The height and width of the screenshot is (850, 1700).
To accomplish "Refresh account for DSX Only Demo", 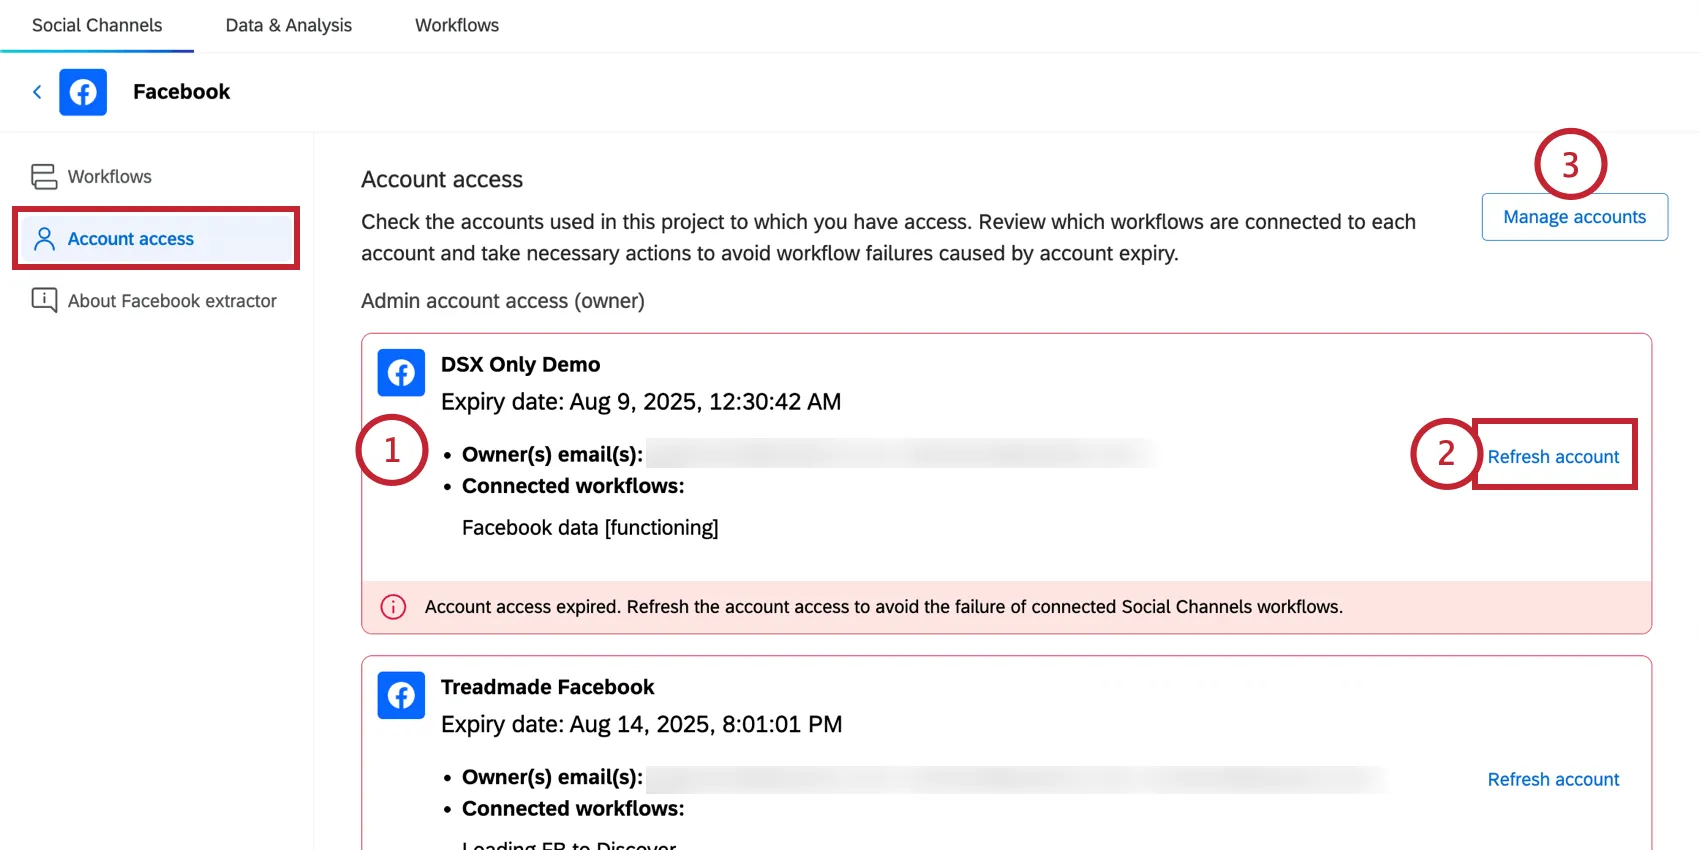I will 1553,456.
